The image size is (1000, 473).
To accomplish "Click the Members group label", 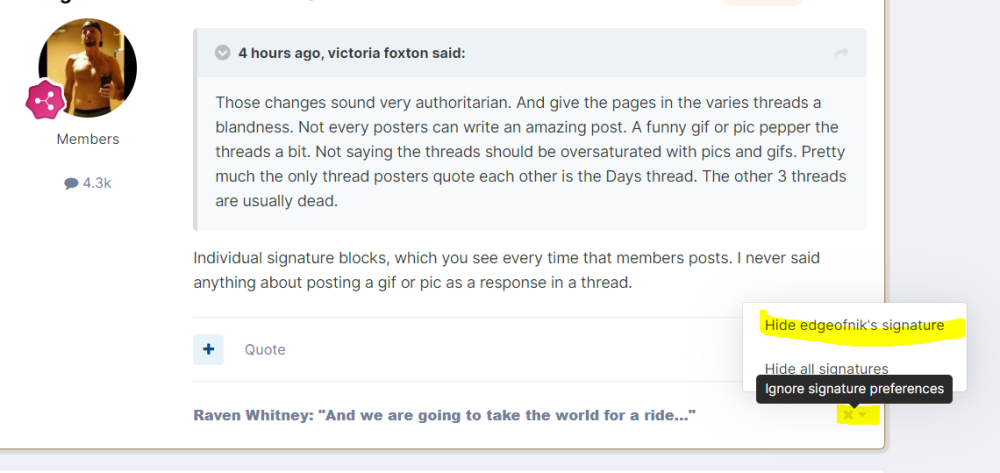I will (x=88, y=139).
